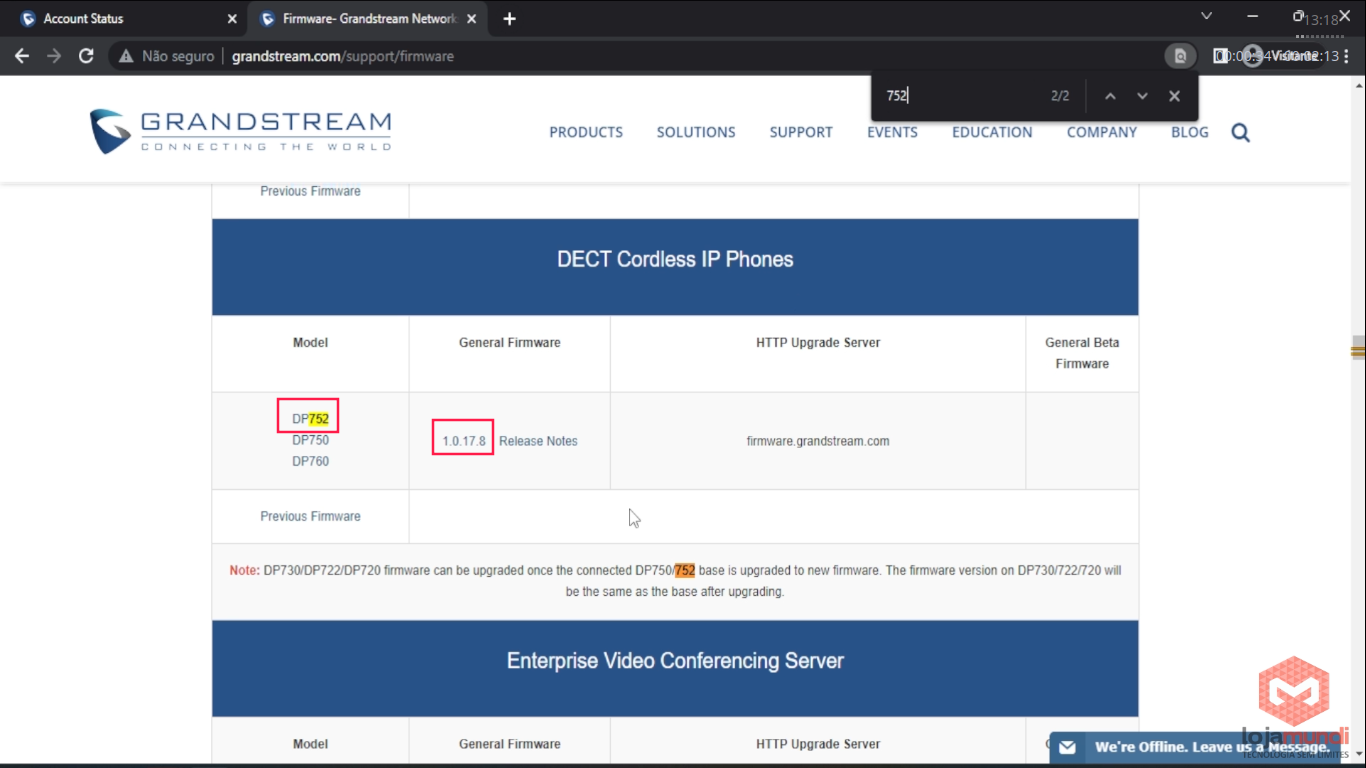Click the envelope icon in chat widget
The height and width of the screenshot is (768, 1366).
click(x=1067, y=747)
